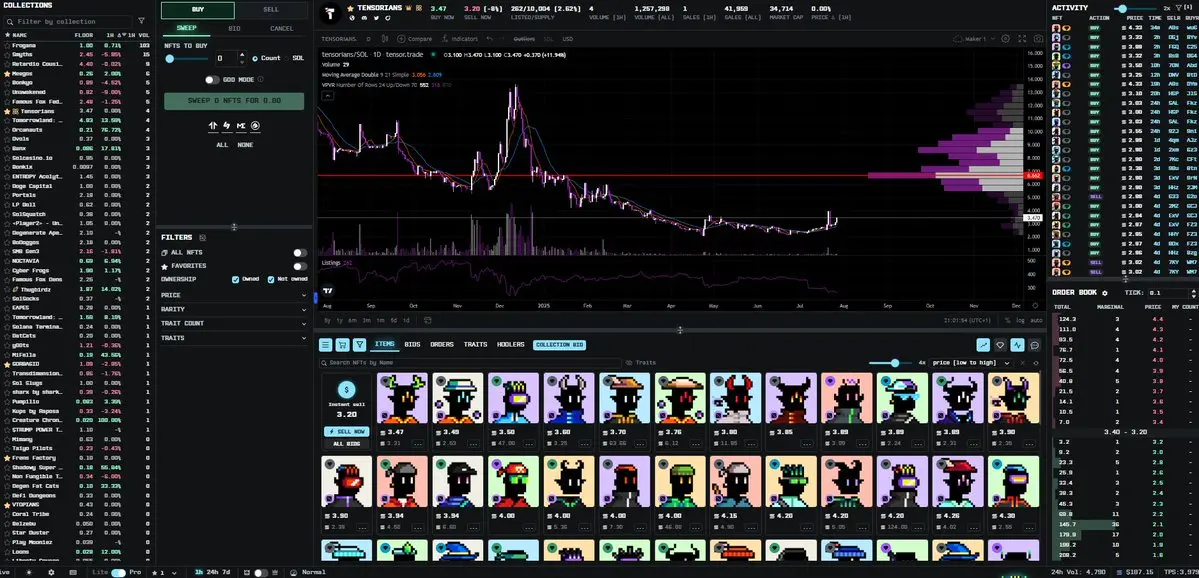The width and height of the screenshot is (1199, 578).
Task: Click the Order Book settings gear icon
Action: [1105, 293]
